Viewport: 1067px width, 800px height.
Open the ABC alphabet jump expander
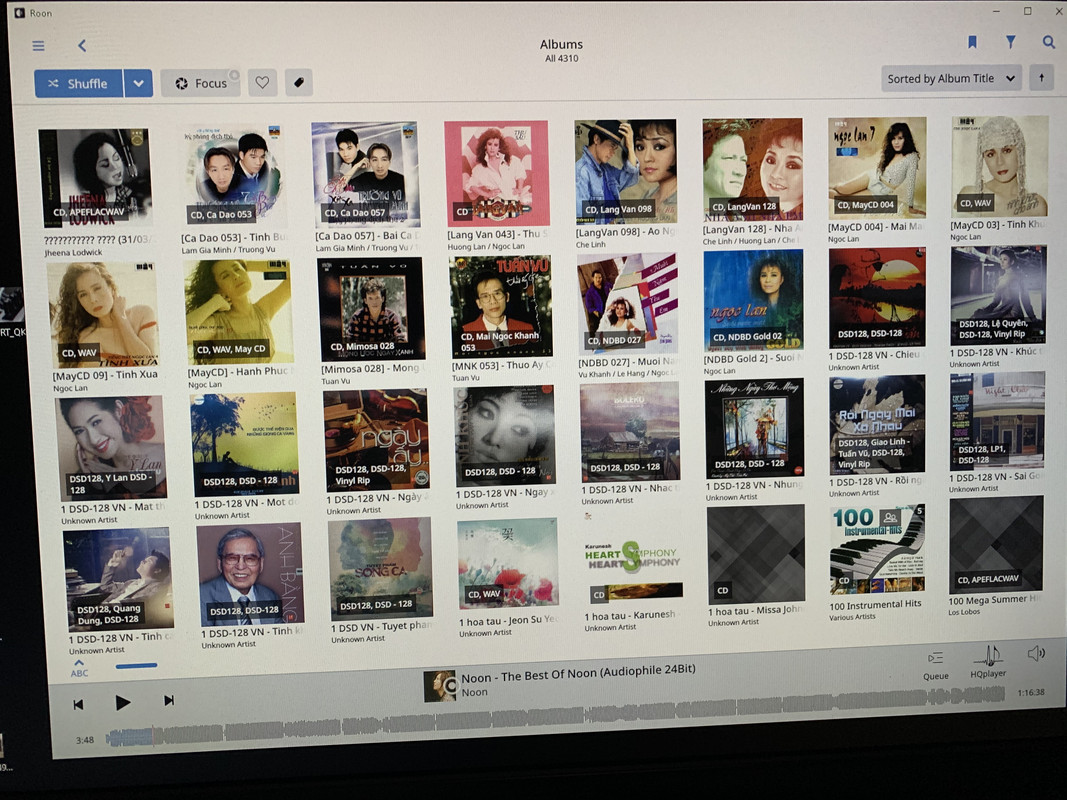point(79,668)
